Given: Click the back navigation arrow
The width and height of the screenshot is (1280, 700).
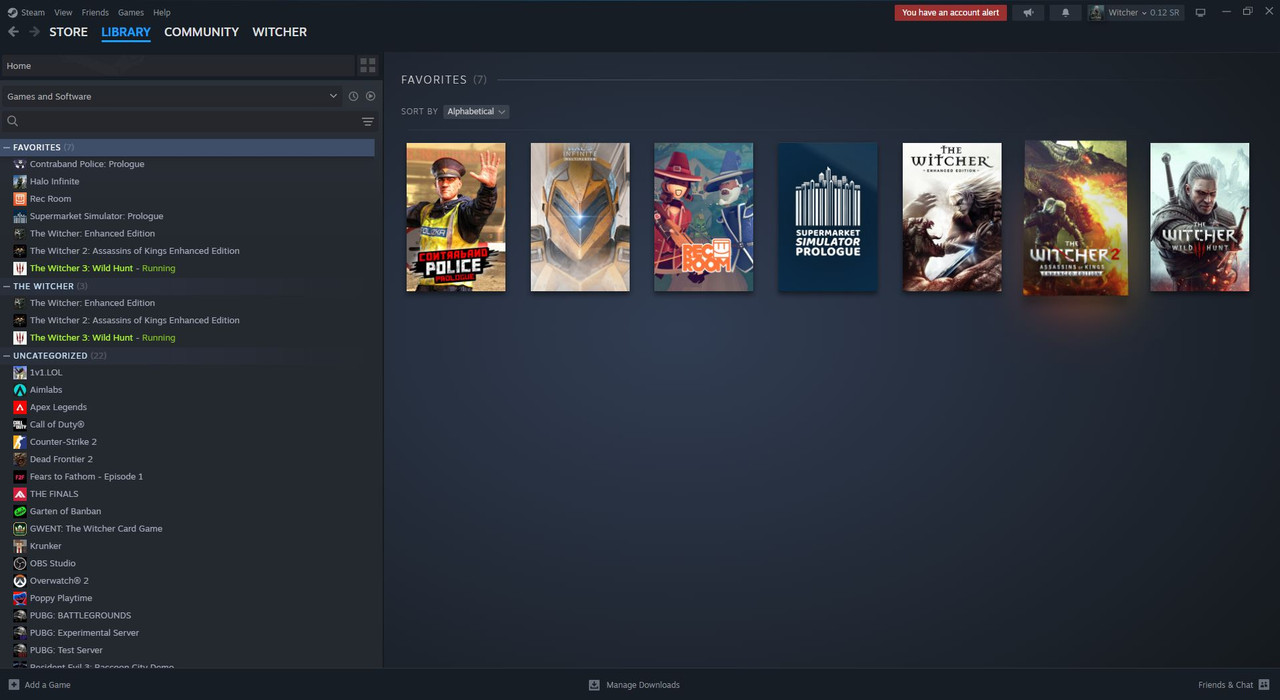Looking at the screenshot, I should click(x=13, y=32).
